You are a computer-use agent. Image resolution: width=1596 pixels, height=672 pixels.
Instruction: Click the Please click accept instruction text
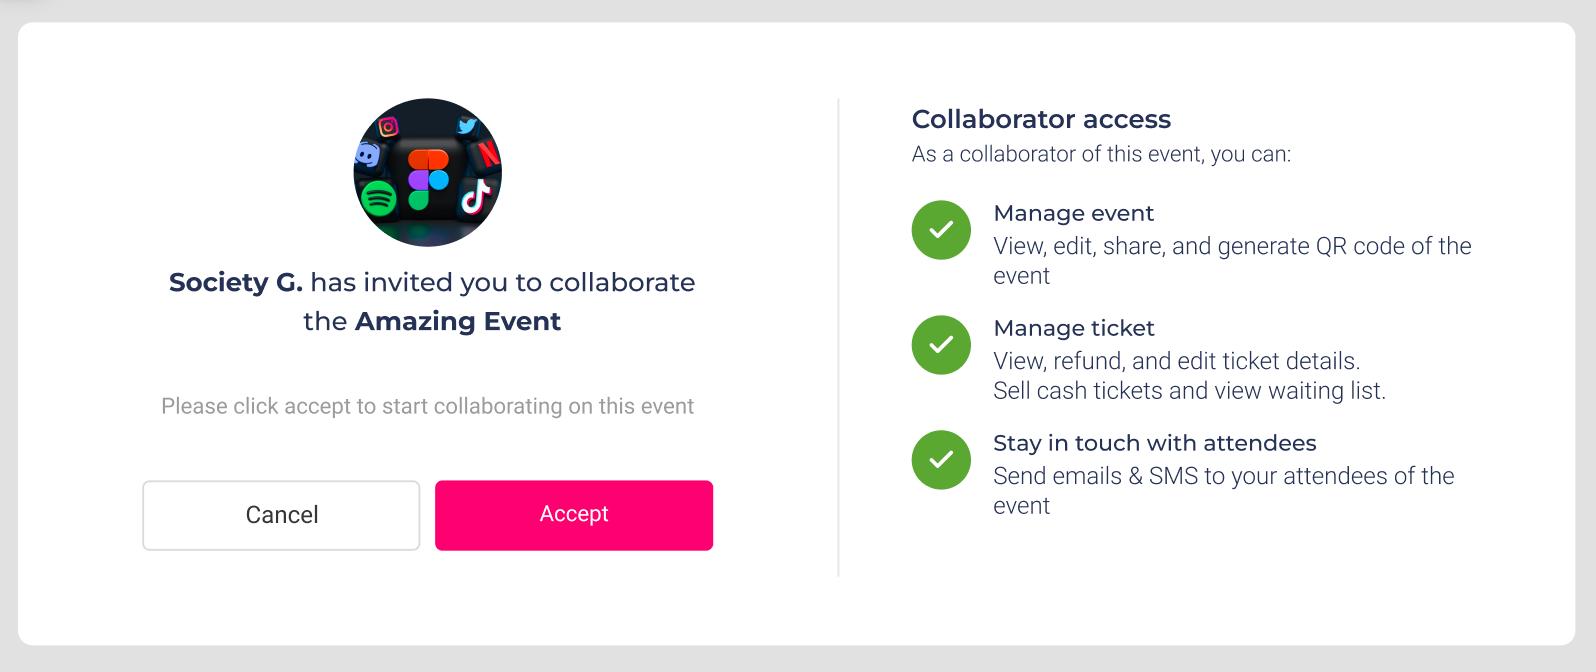click(427, 406)
